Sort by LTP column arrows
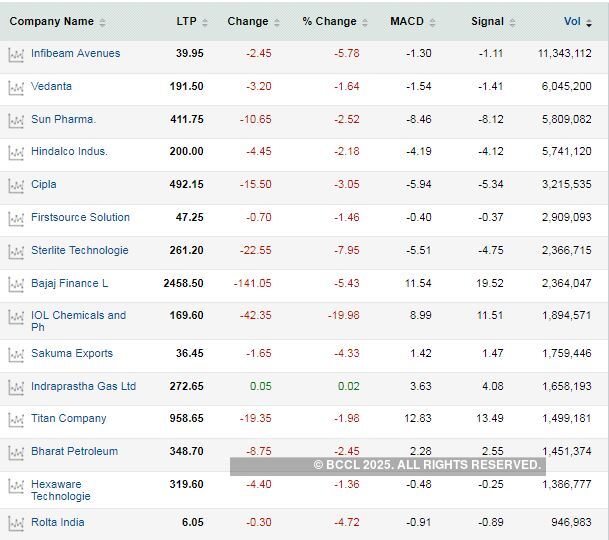This screenshot has height=540, width=609. coord(205,23)
